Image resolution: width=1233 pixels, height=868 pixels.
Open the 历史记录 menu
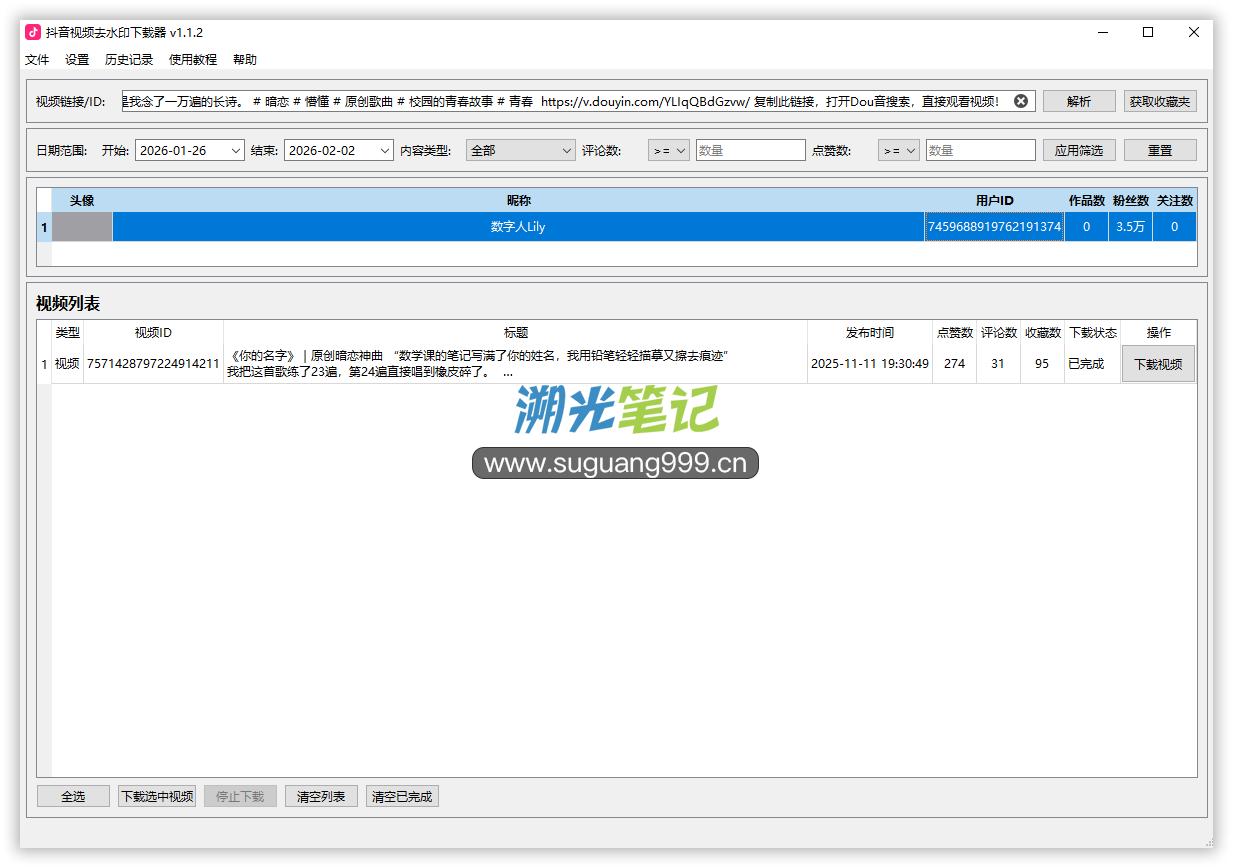129,60
